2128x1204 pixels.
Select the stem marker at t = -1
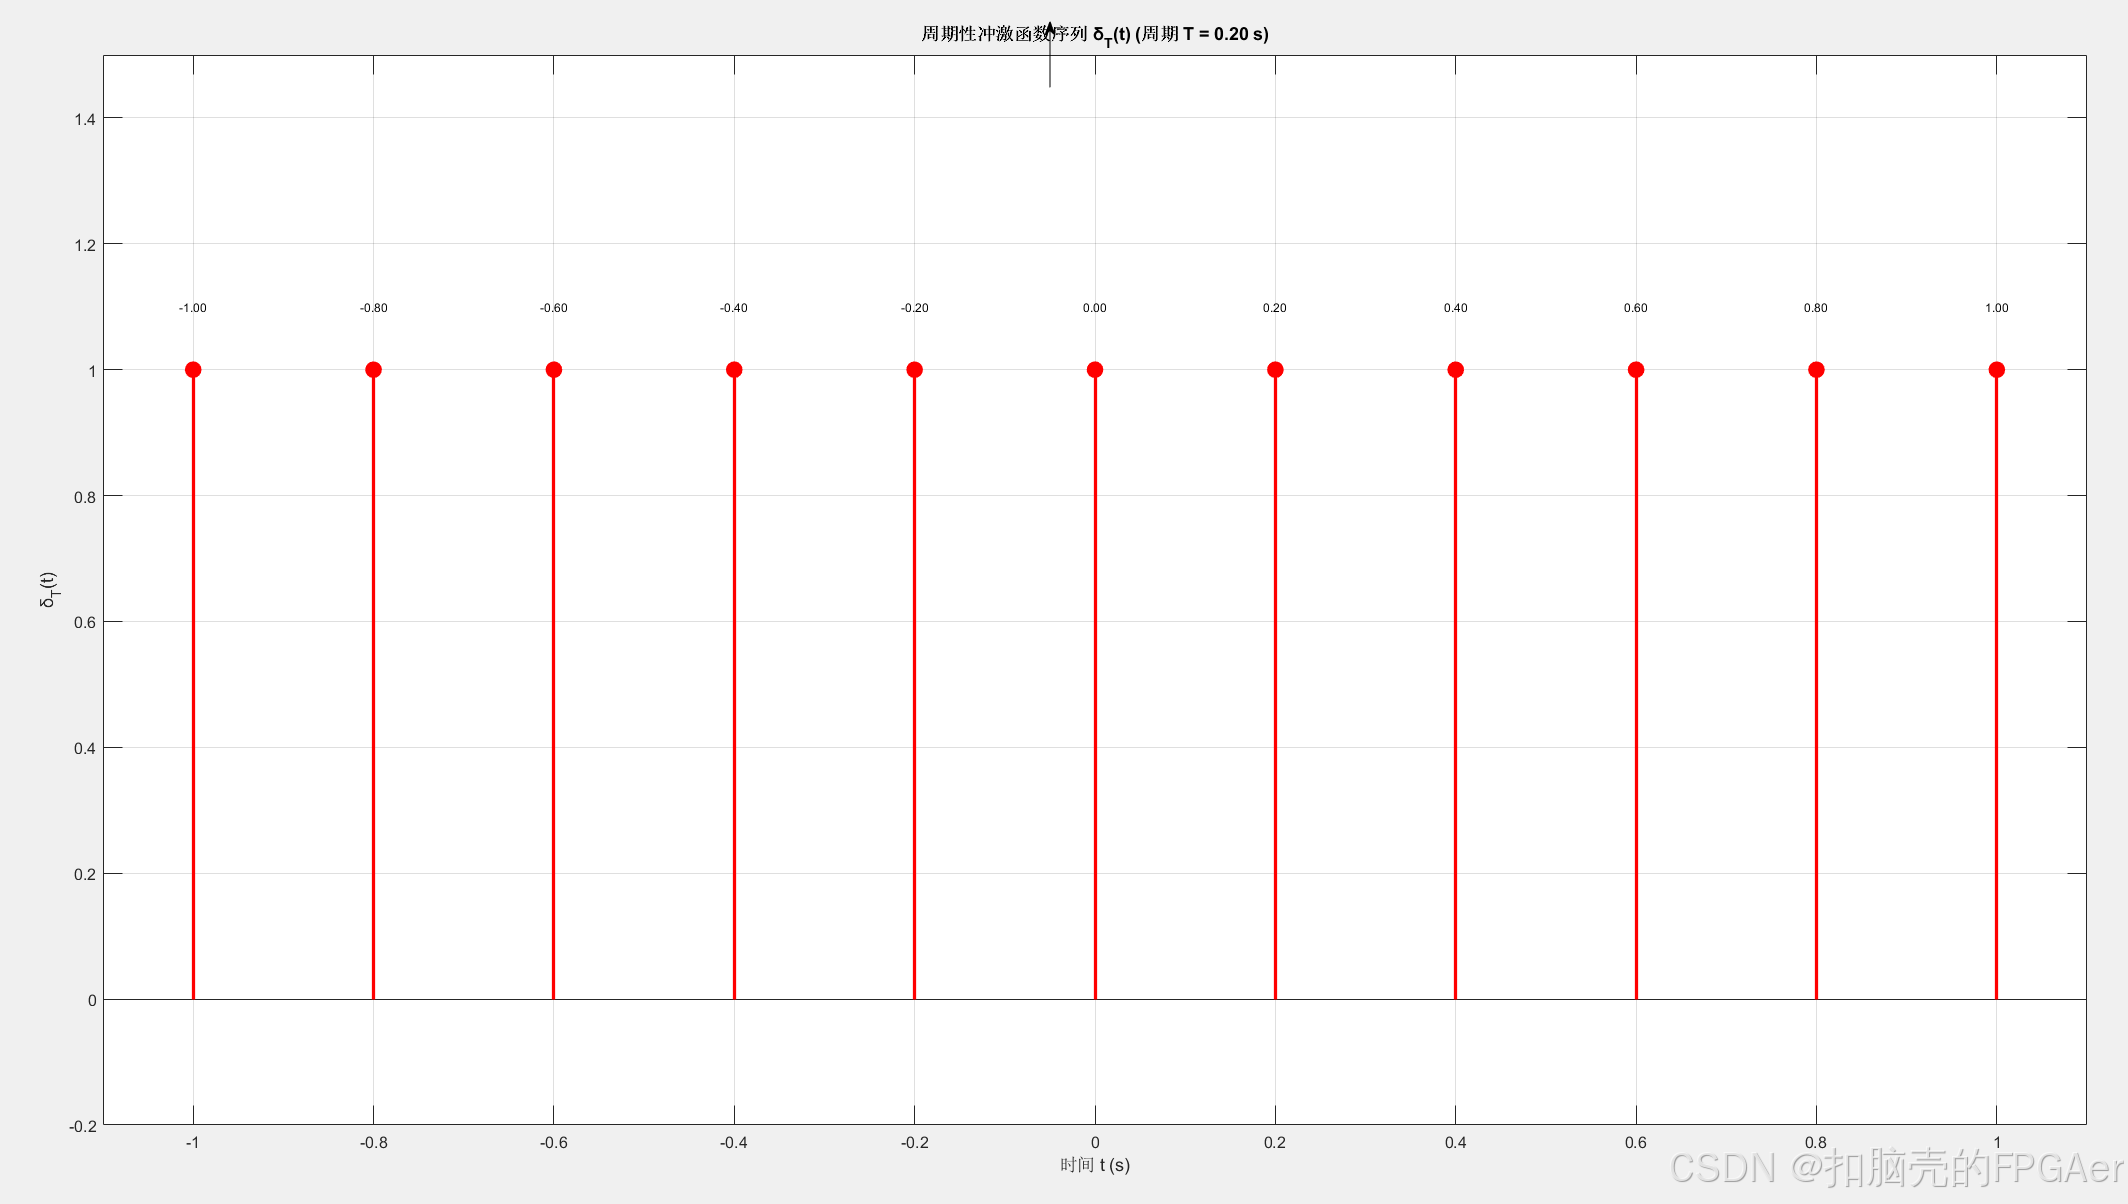193,370
